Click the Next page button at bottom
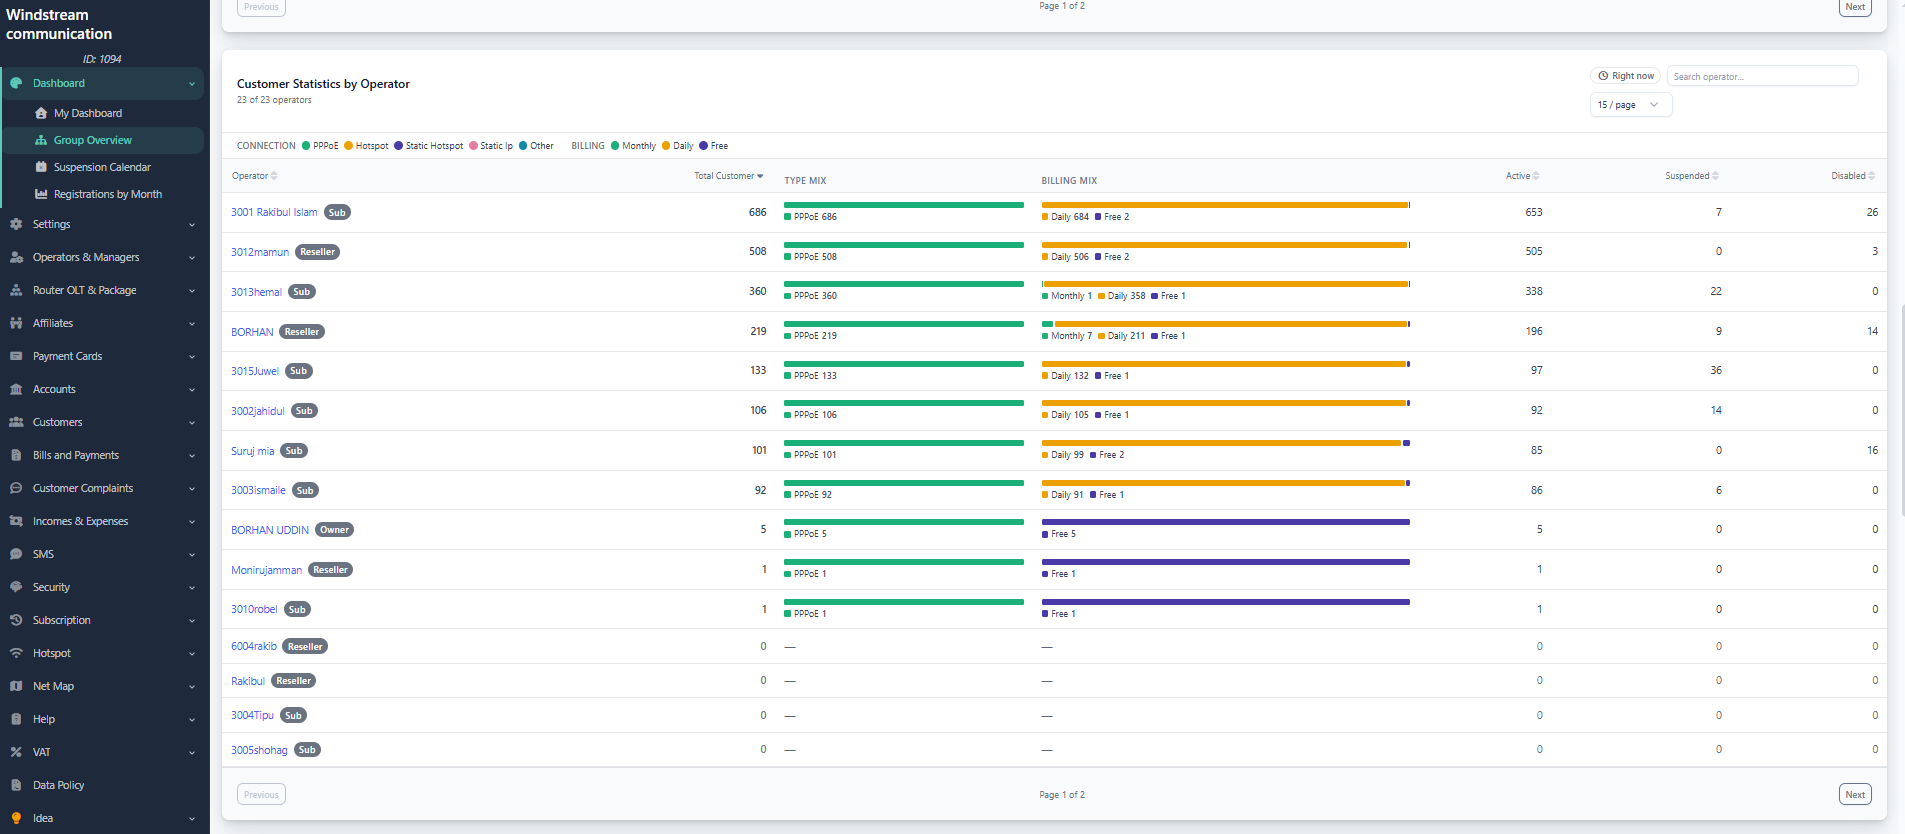This screenshot has height=834, width=1905. point(1855,795)
